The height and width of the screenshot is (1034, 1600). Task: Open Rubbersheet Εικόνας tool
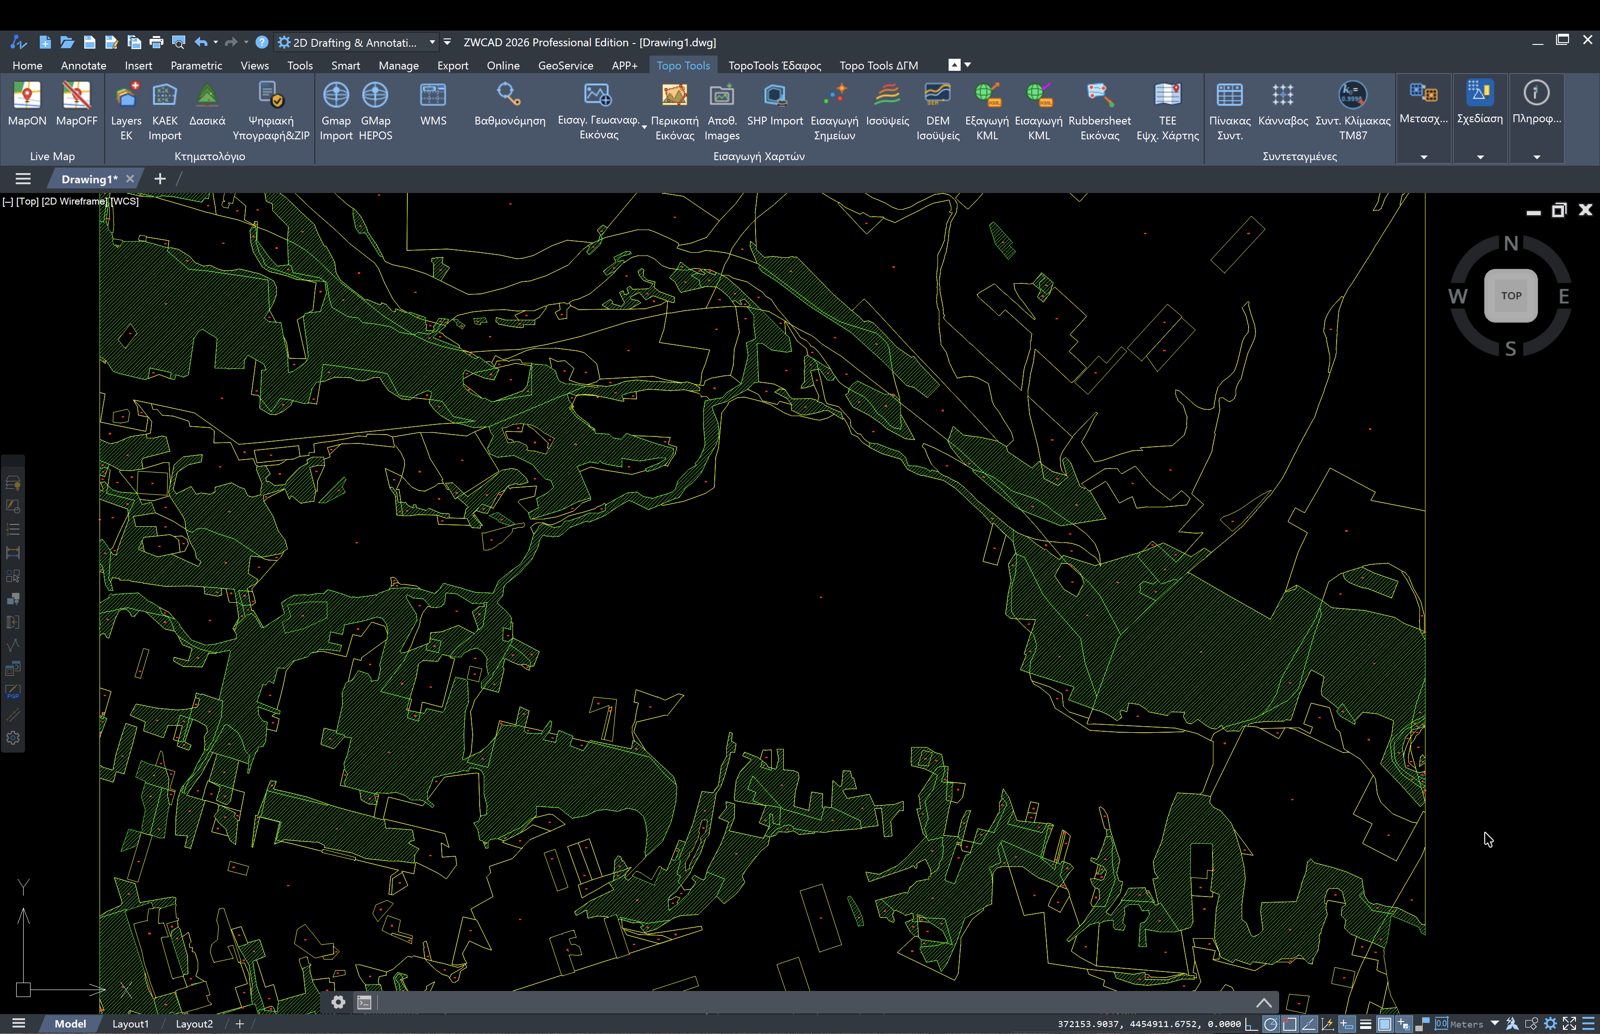[x=1100, y=111]
